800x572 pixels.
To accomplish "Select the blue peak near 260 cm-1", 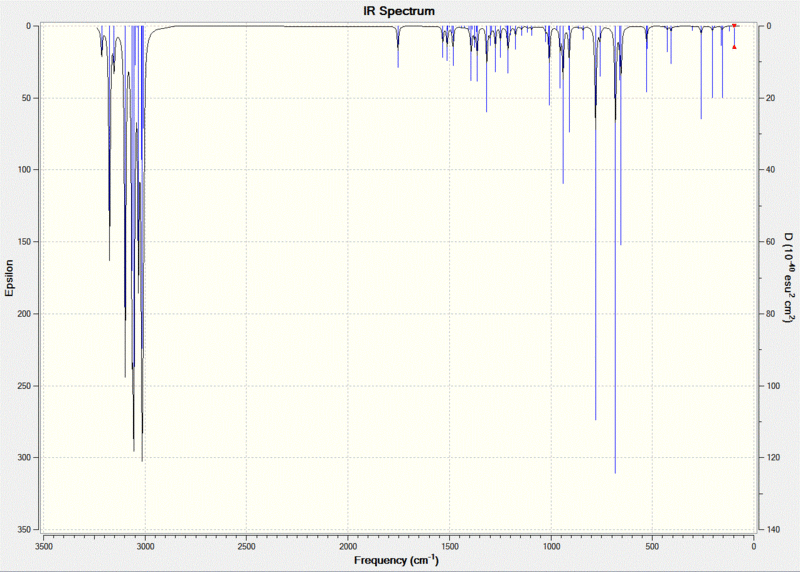I will (x=701, y=72).
